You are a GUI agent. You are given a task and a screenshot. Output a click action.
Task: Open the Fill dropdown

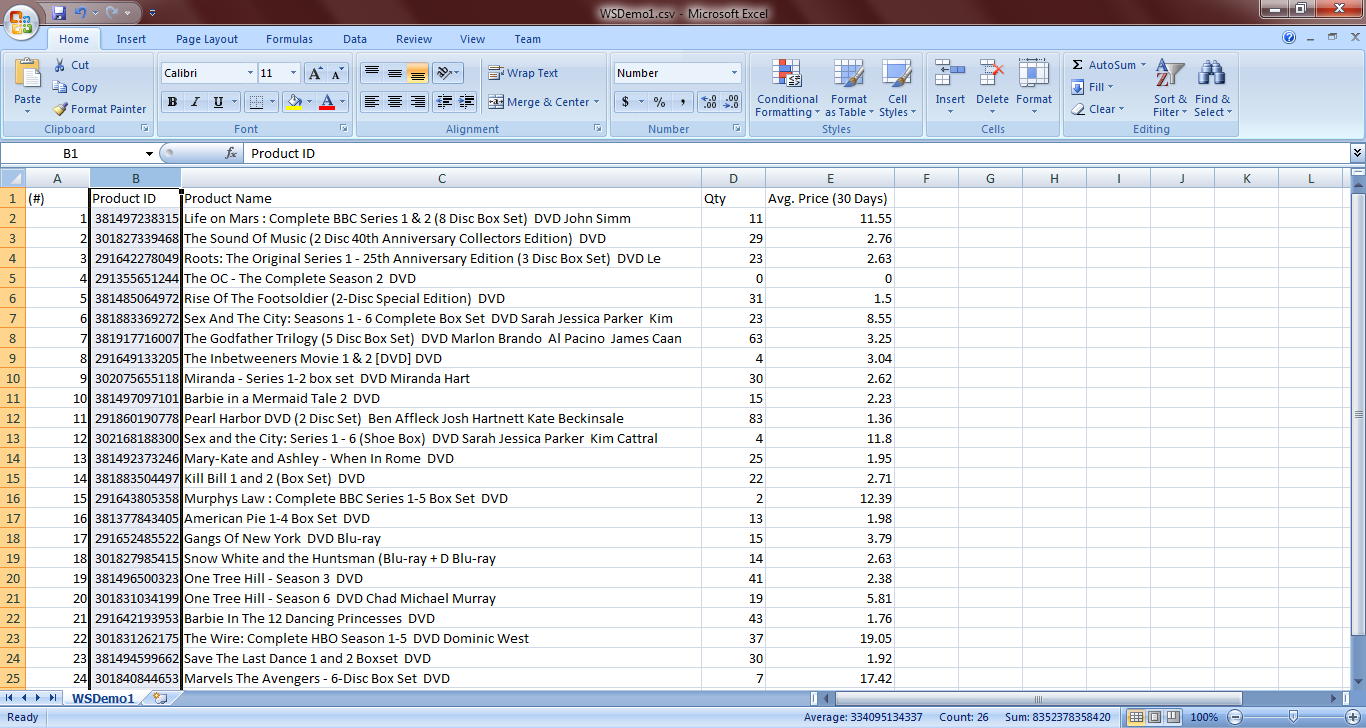(1094, 87)
